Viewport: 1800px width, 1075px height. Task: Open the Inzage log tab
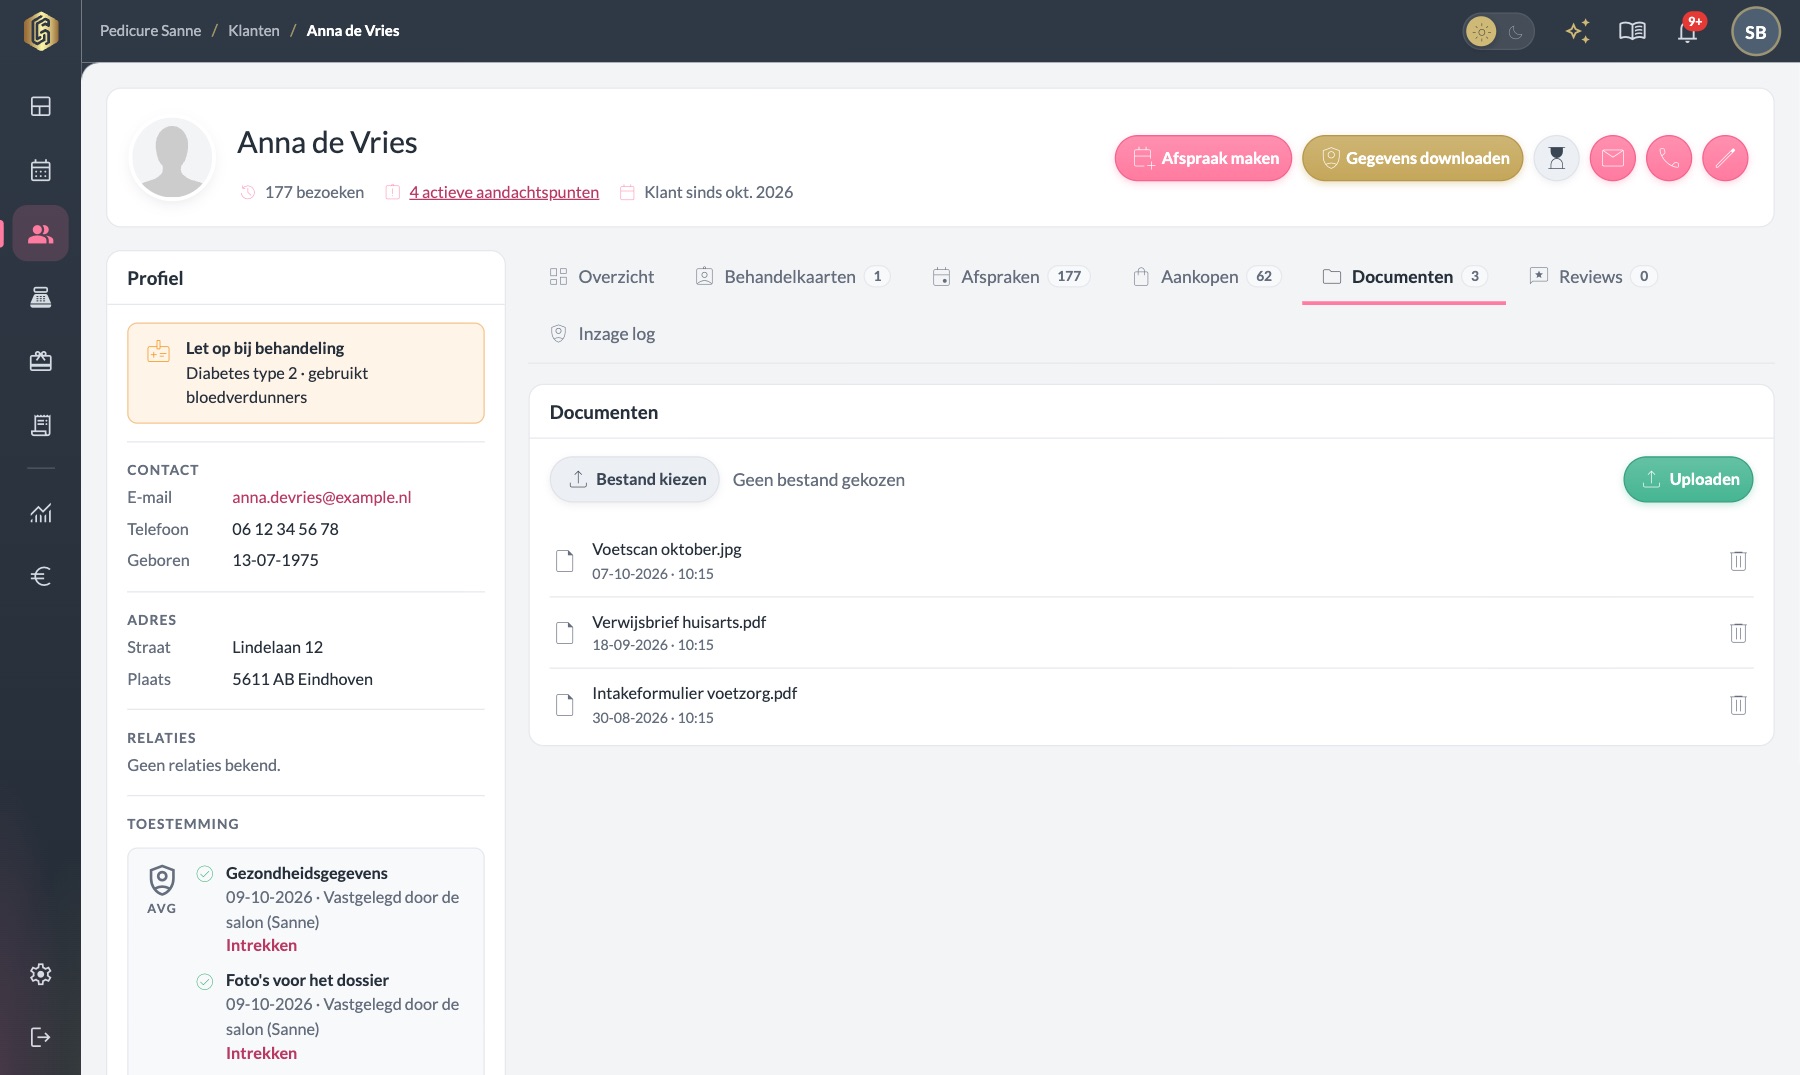click(603, 334)
